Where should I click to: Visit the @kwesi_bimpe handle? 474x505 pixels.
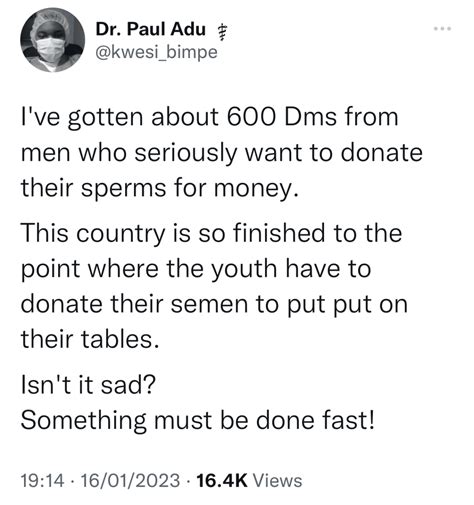point(156,52)
